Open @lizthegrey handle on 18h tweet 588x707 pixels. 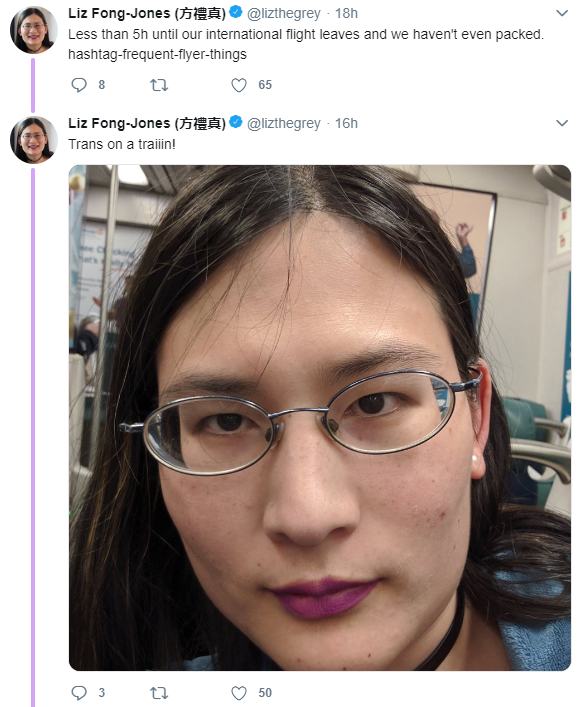pyautogui.click(x=284, y=14)
